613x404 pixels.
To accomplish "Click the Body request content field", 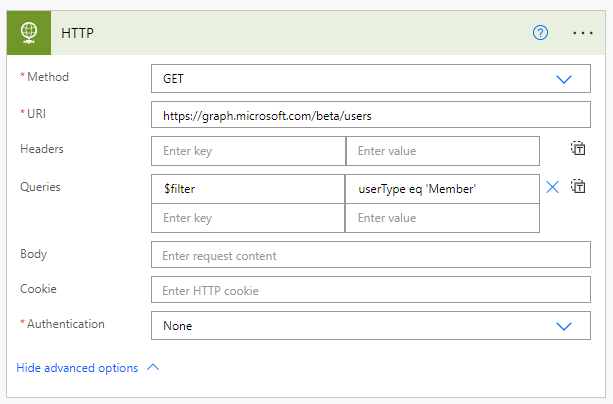I will pyautogui.click(x=370, y=255).
